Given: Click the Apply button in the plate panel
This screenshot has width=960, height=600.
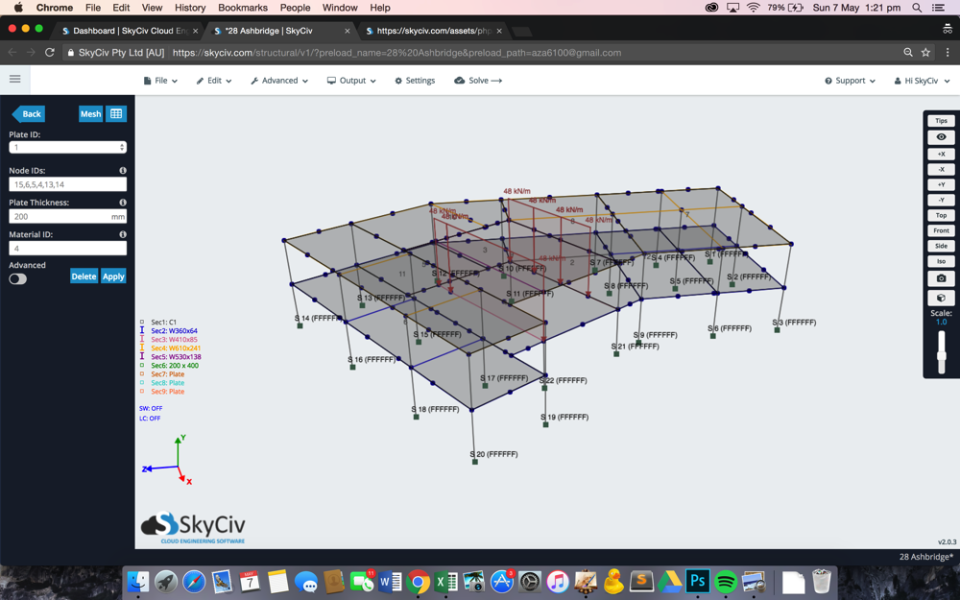Looking at the screenshot, I should pos(113,276).
